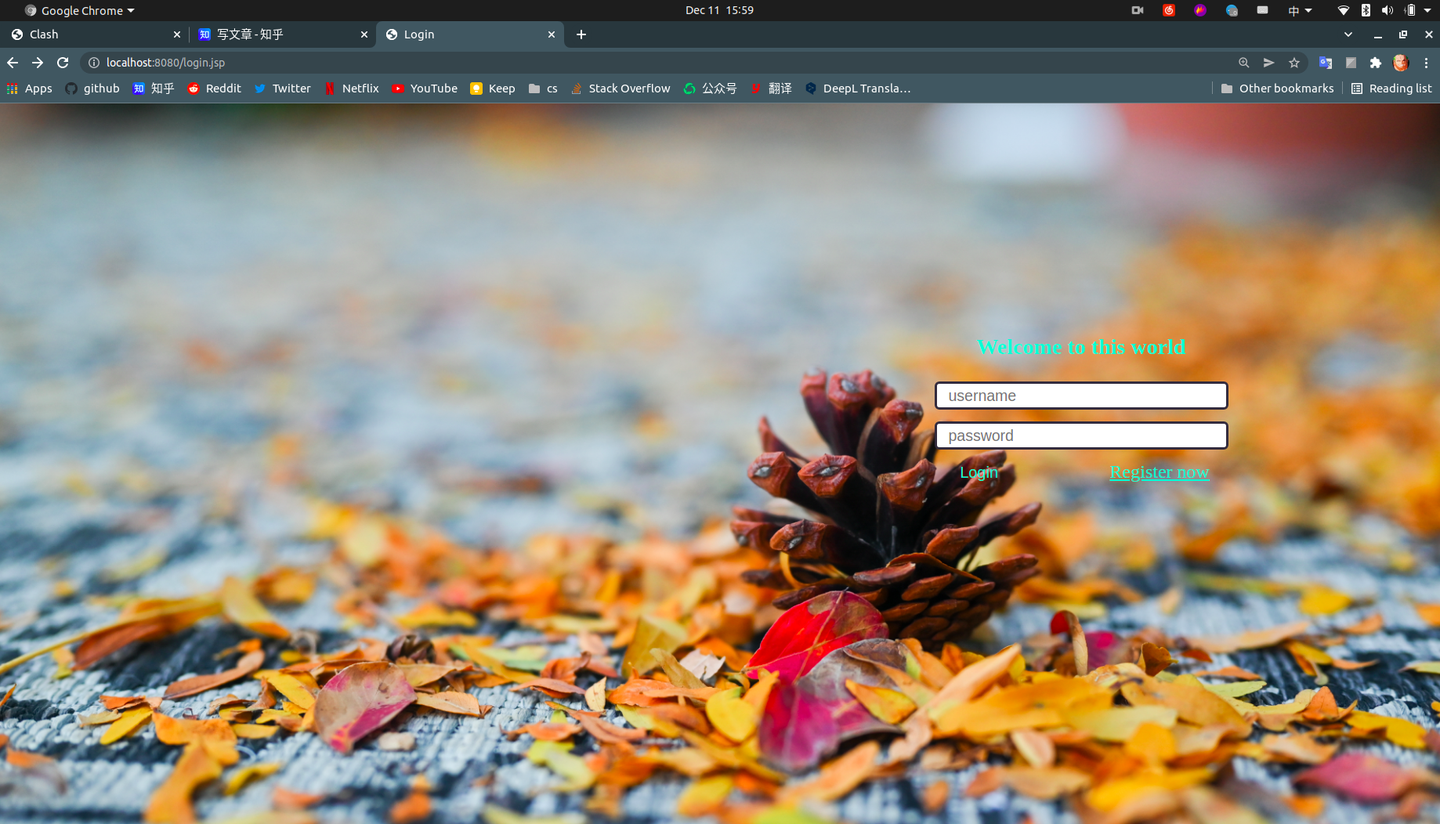Open the gray square extension icon

[x=1351, y=62]
